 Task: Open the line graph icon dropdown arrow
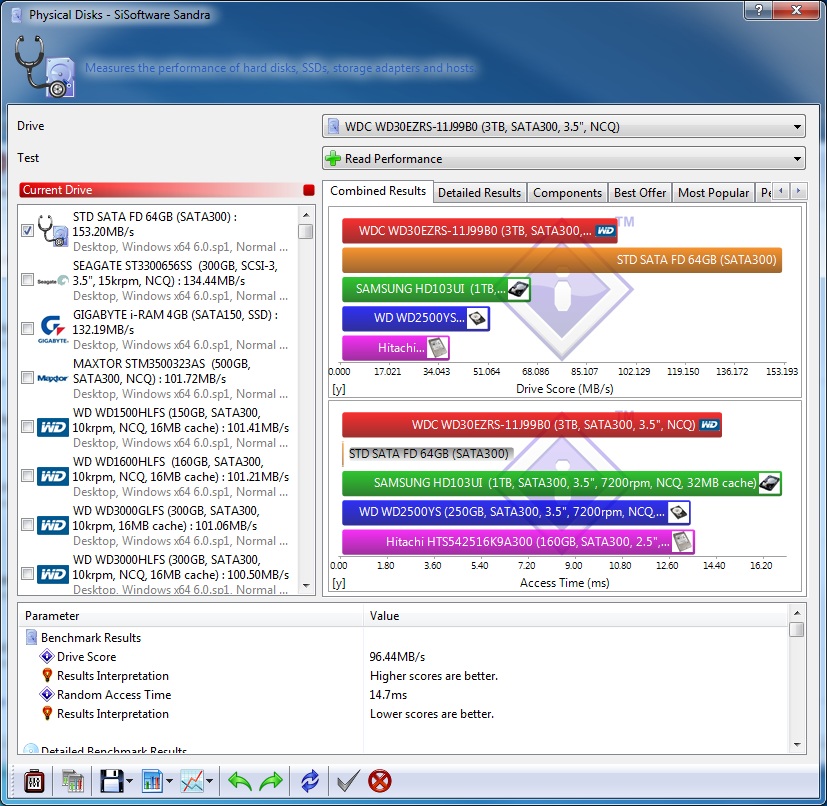tap(209, 781)
